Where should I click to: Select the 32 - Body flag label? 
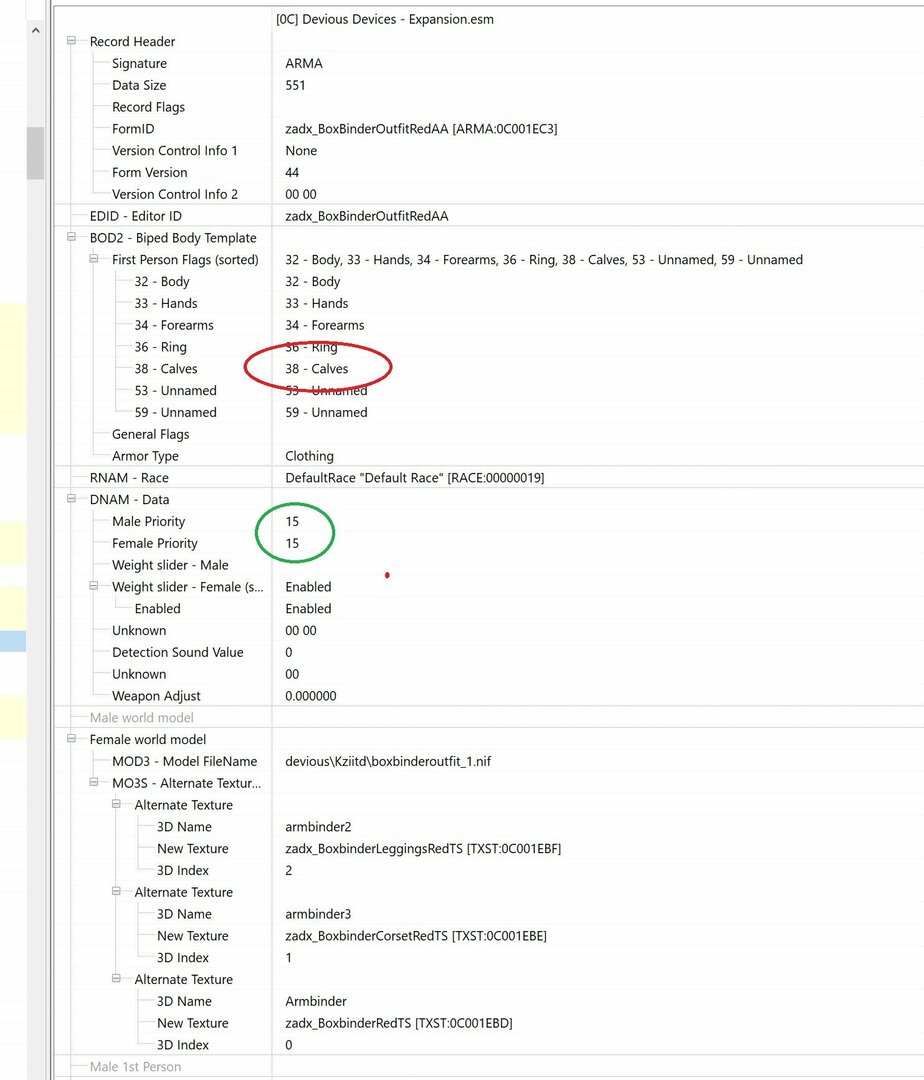(x=162, y=282)
